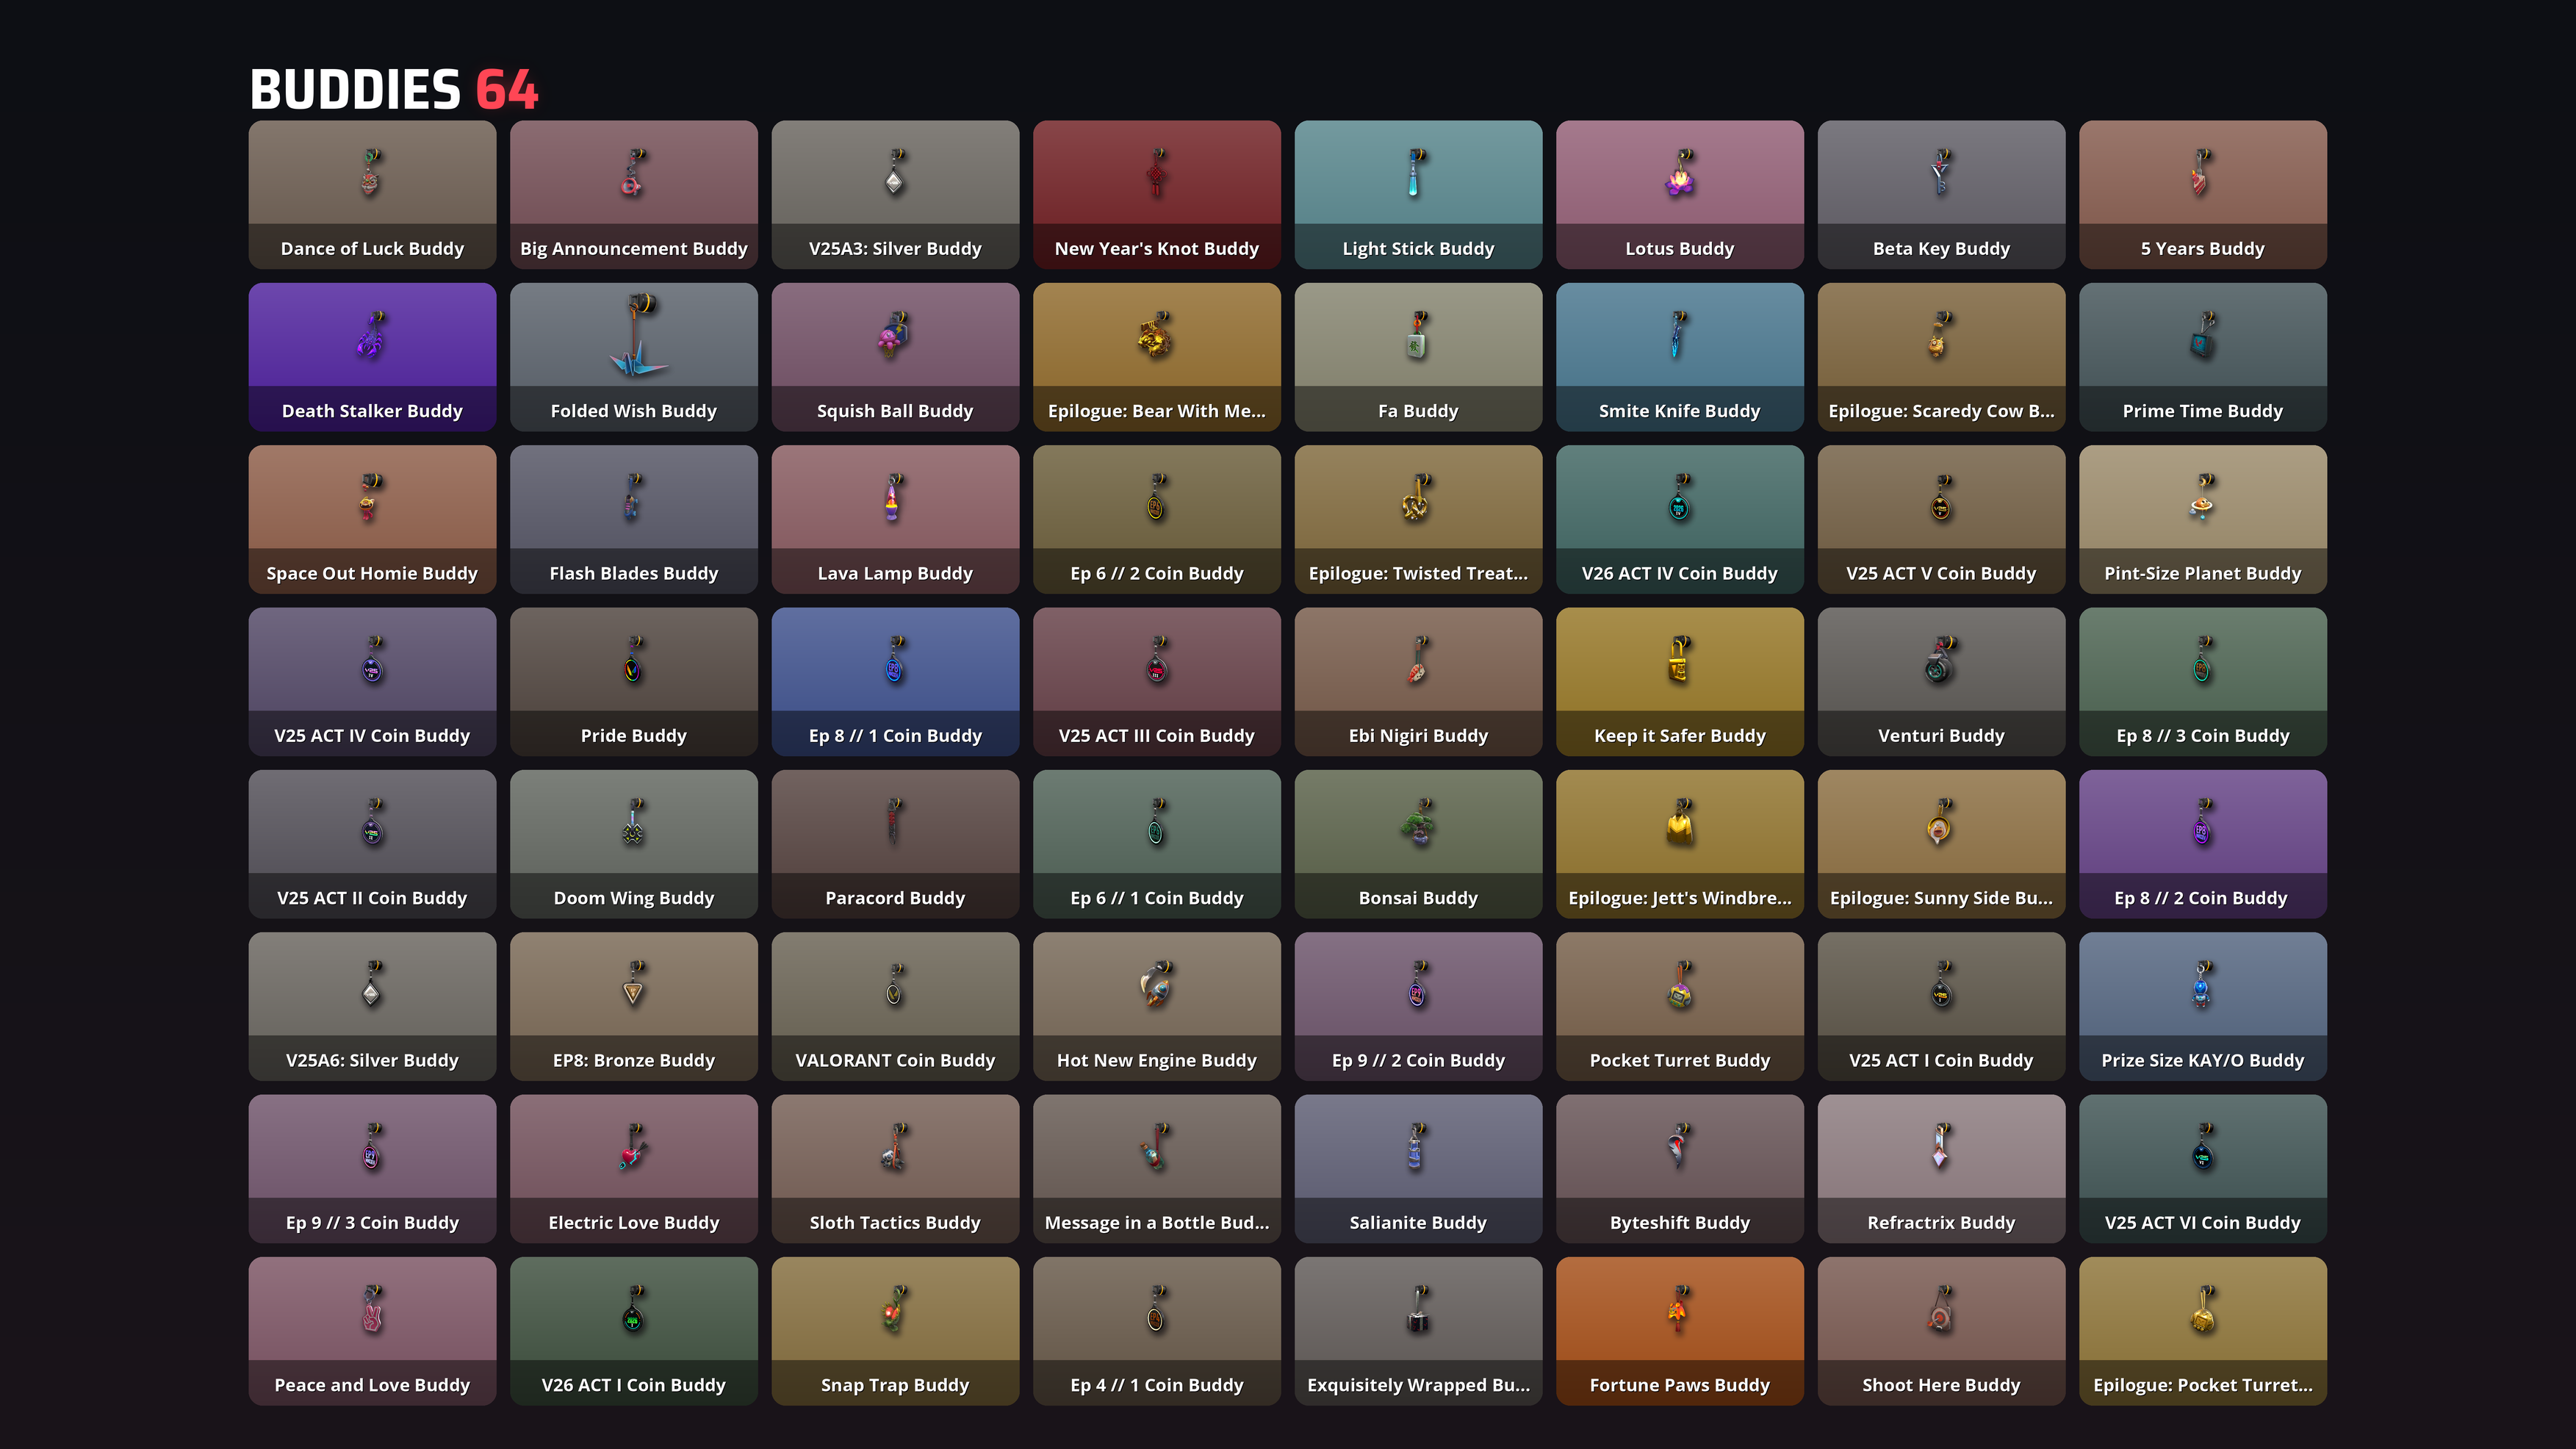Select the Electric Love Buddy heart icon
The width and height of the screenshot is (2576, 1449).
[633, 1147]
